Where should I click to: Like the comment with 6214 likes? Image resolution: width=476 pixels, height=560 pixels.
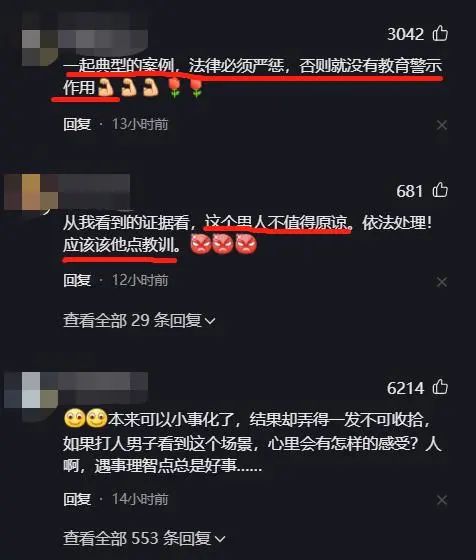coord(440,387)
